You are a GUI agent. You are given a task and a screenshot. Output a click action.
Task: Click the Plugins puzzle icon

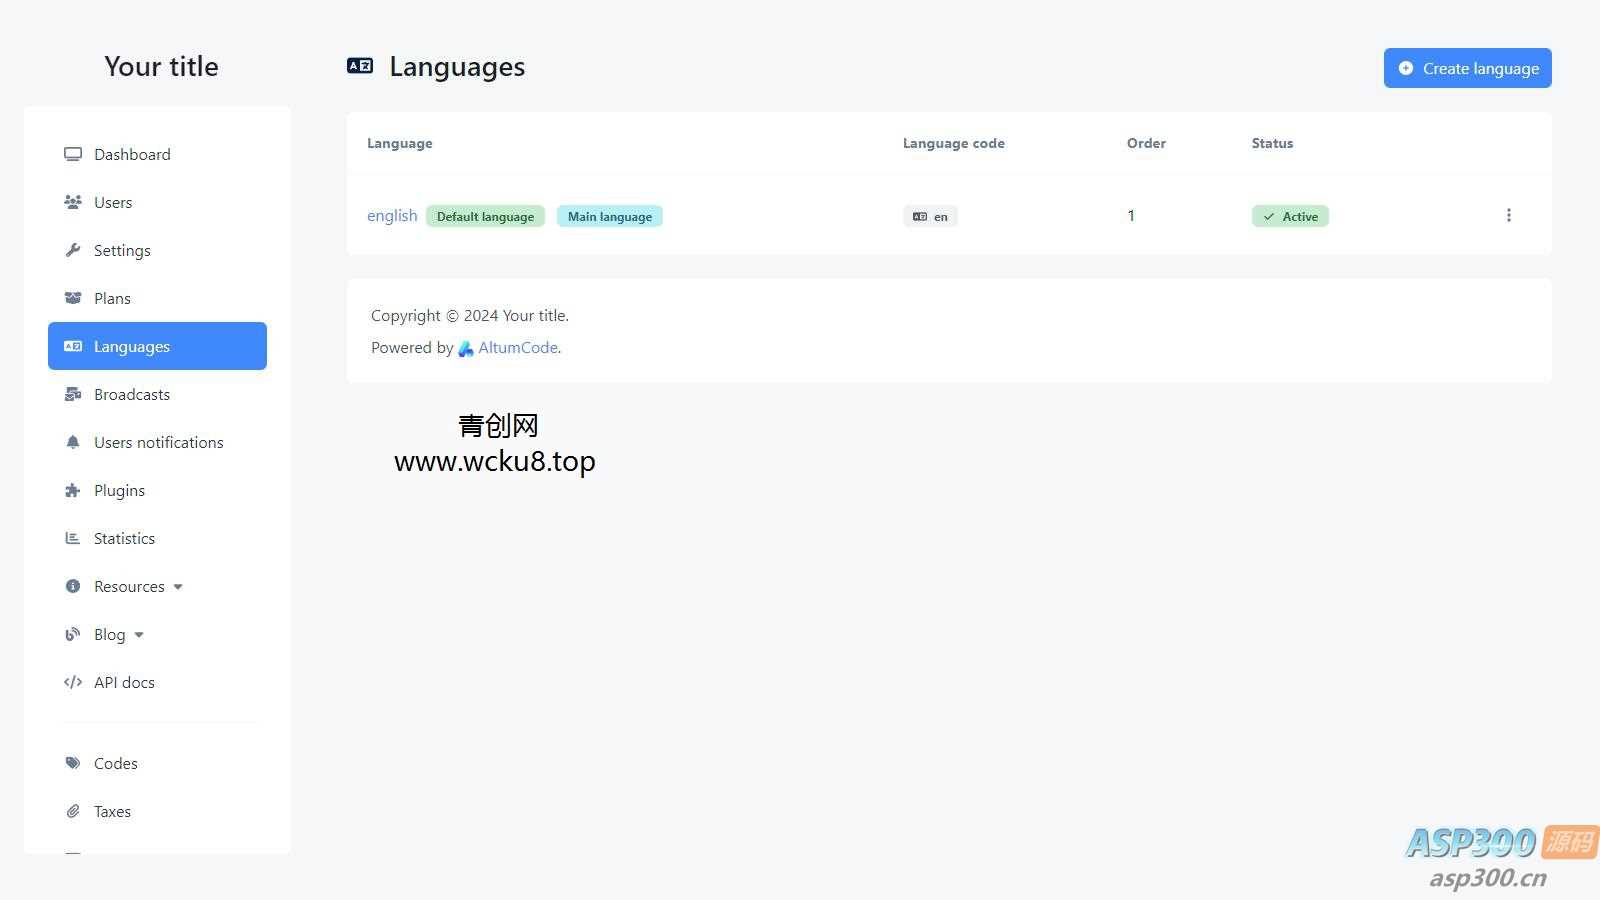click(73, 490)
